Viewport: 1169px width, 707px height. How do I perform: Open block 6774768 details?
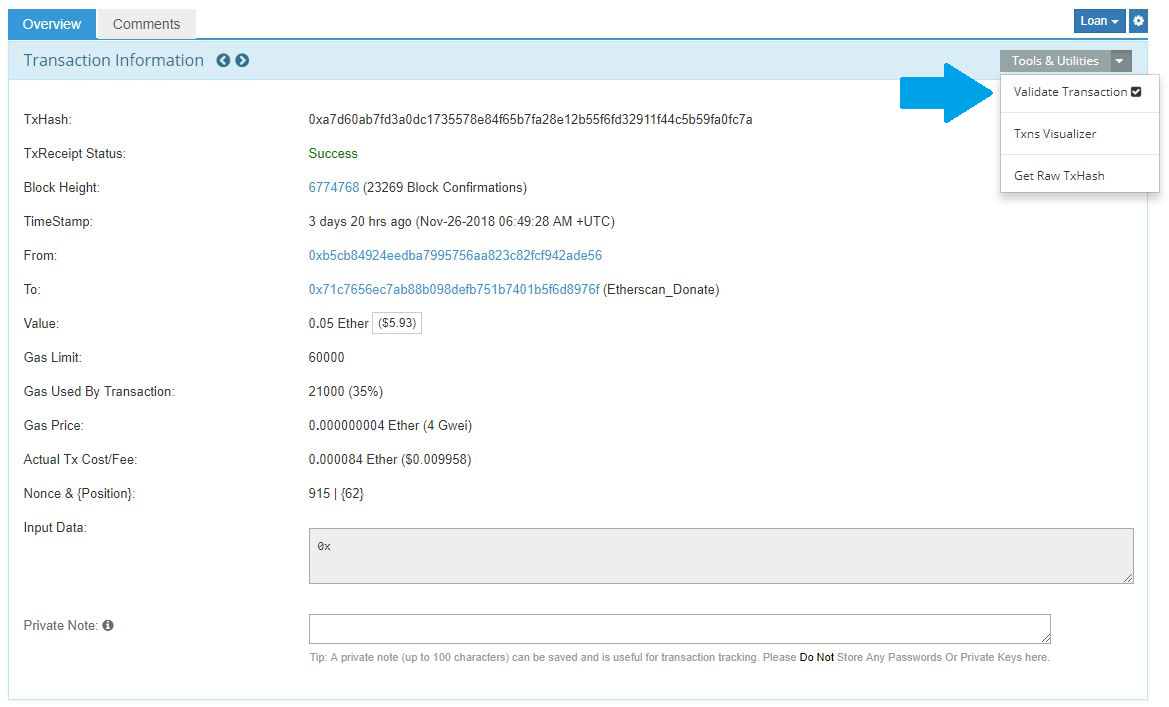(x=333, y=187)
